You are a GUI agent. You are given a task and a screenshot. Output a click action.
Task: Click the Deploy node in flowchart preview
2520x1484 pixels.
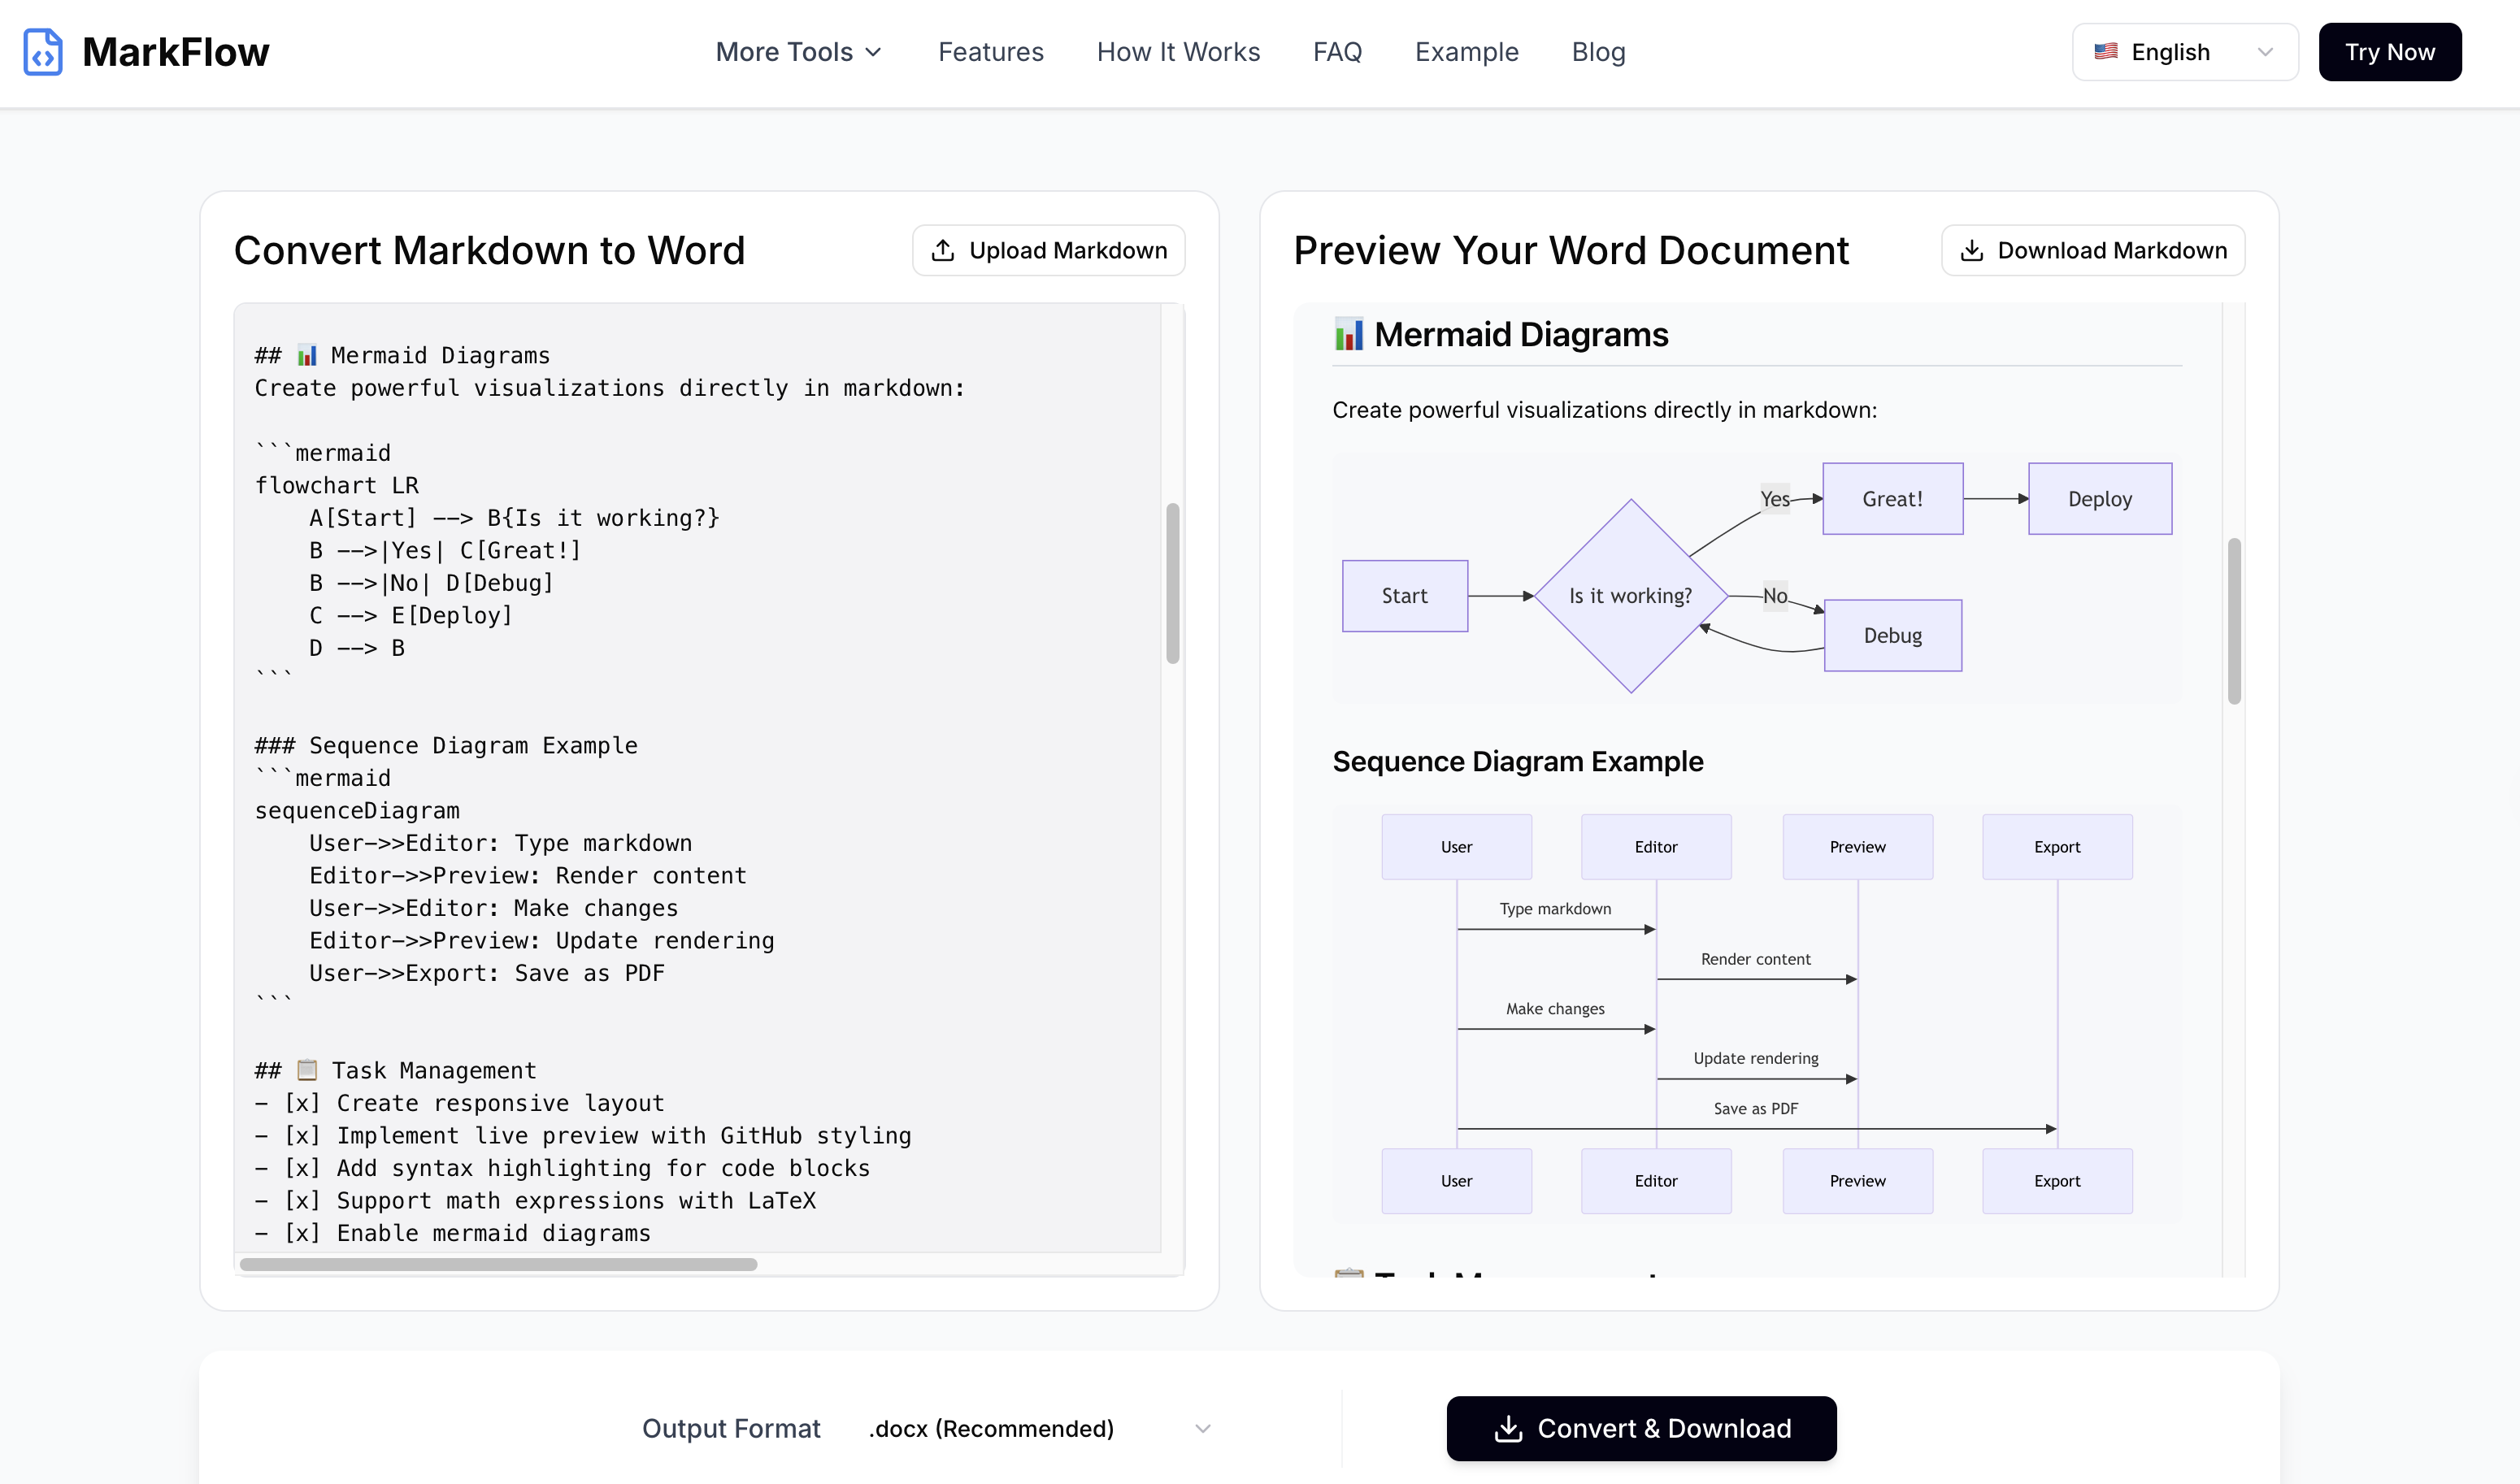[2099, 499]
